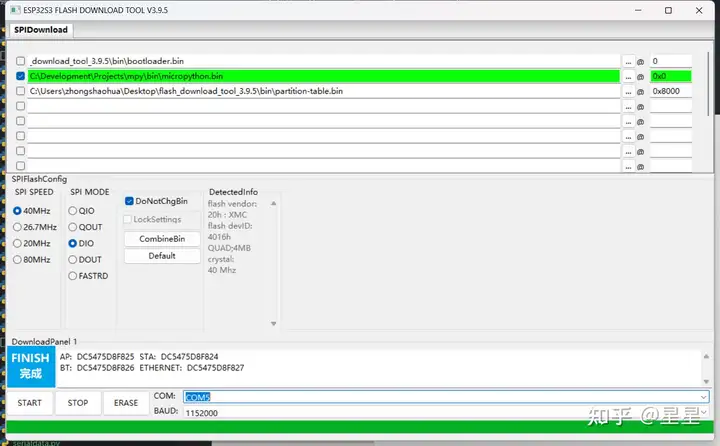This screenshot has width=720, height=446.
Task: Maximize the flash download tool window
Action: 668,10
